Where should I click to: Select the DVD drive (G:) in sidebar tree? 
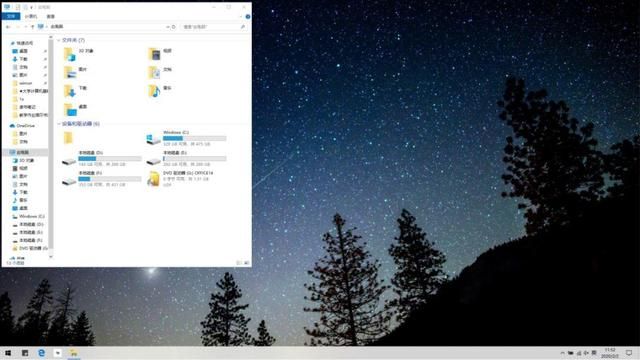pyautogui.click(x=33, y=248)
